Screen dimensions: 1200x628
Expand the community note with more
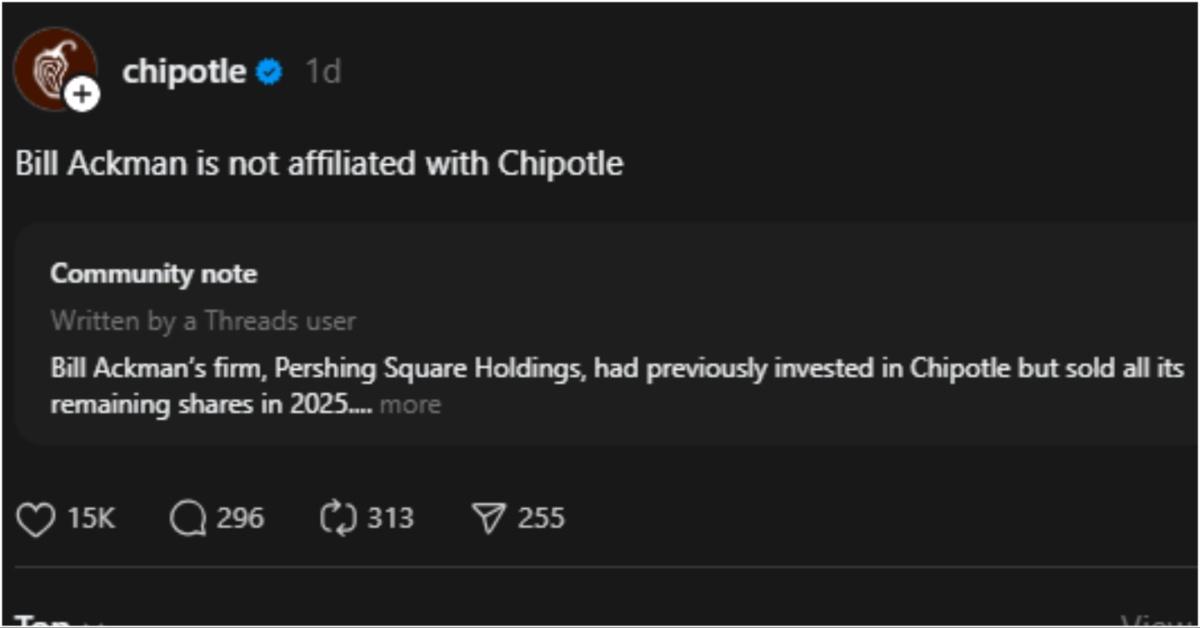[x=413, y=404]
